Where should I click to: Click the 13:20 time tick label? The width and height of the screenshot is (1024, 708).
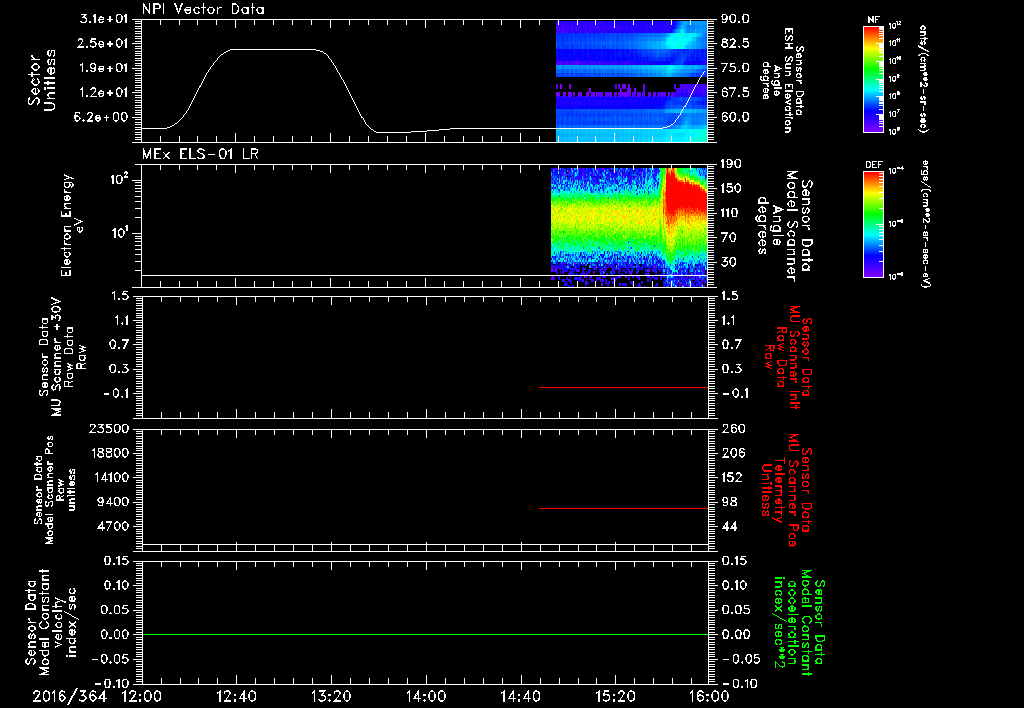(x=330, y=696)
